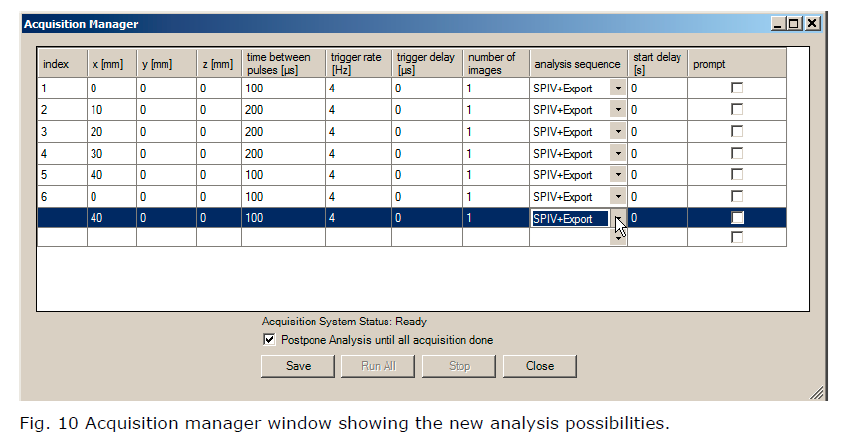
Task: Enable prompt checkbox for row 1
Action: click(x=737, y=89)
